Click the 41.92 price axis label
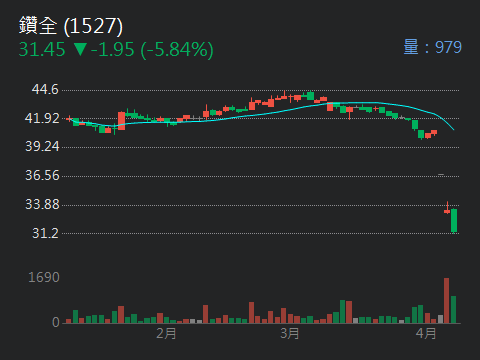This screenshot has width=480, height=360. click(x=42, y=118)
